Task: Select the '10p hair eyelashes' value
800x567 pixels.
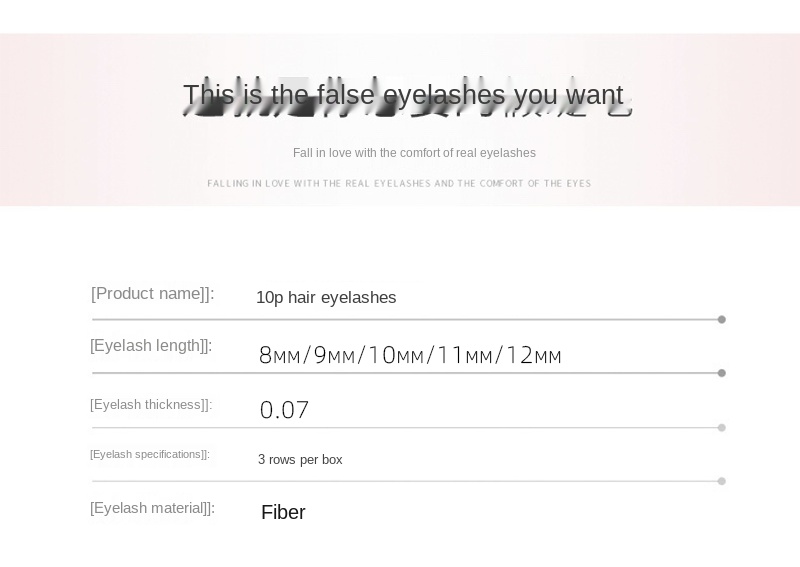Action: (326, 298)
